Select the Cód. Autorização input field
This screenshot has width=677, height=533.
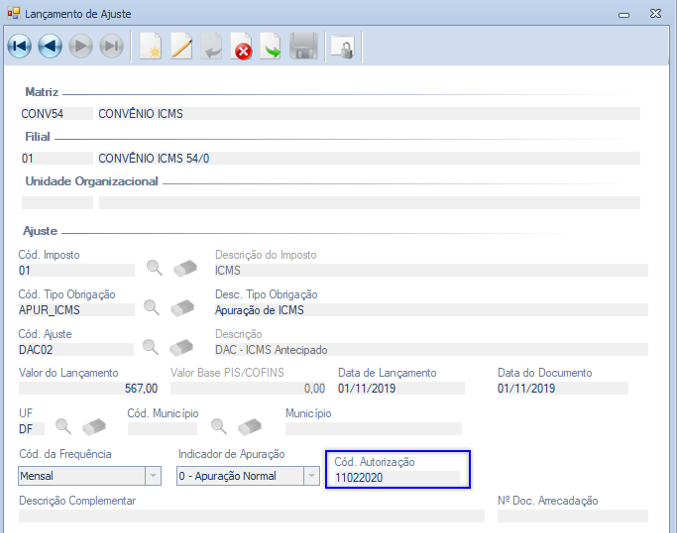pyautogui.click(x=397, y=478)
